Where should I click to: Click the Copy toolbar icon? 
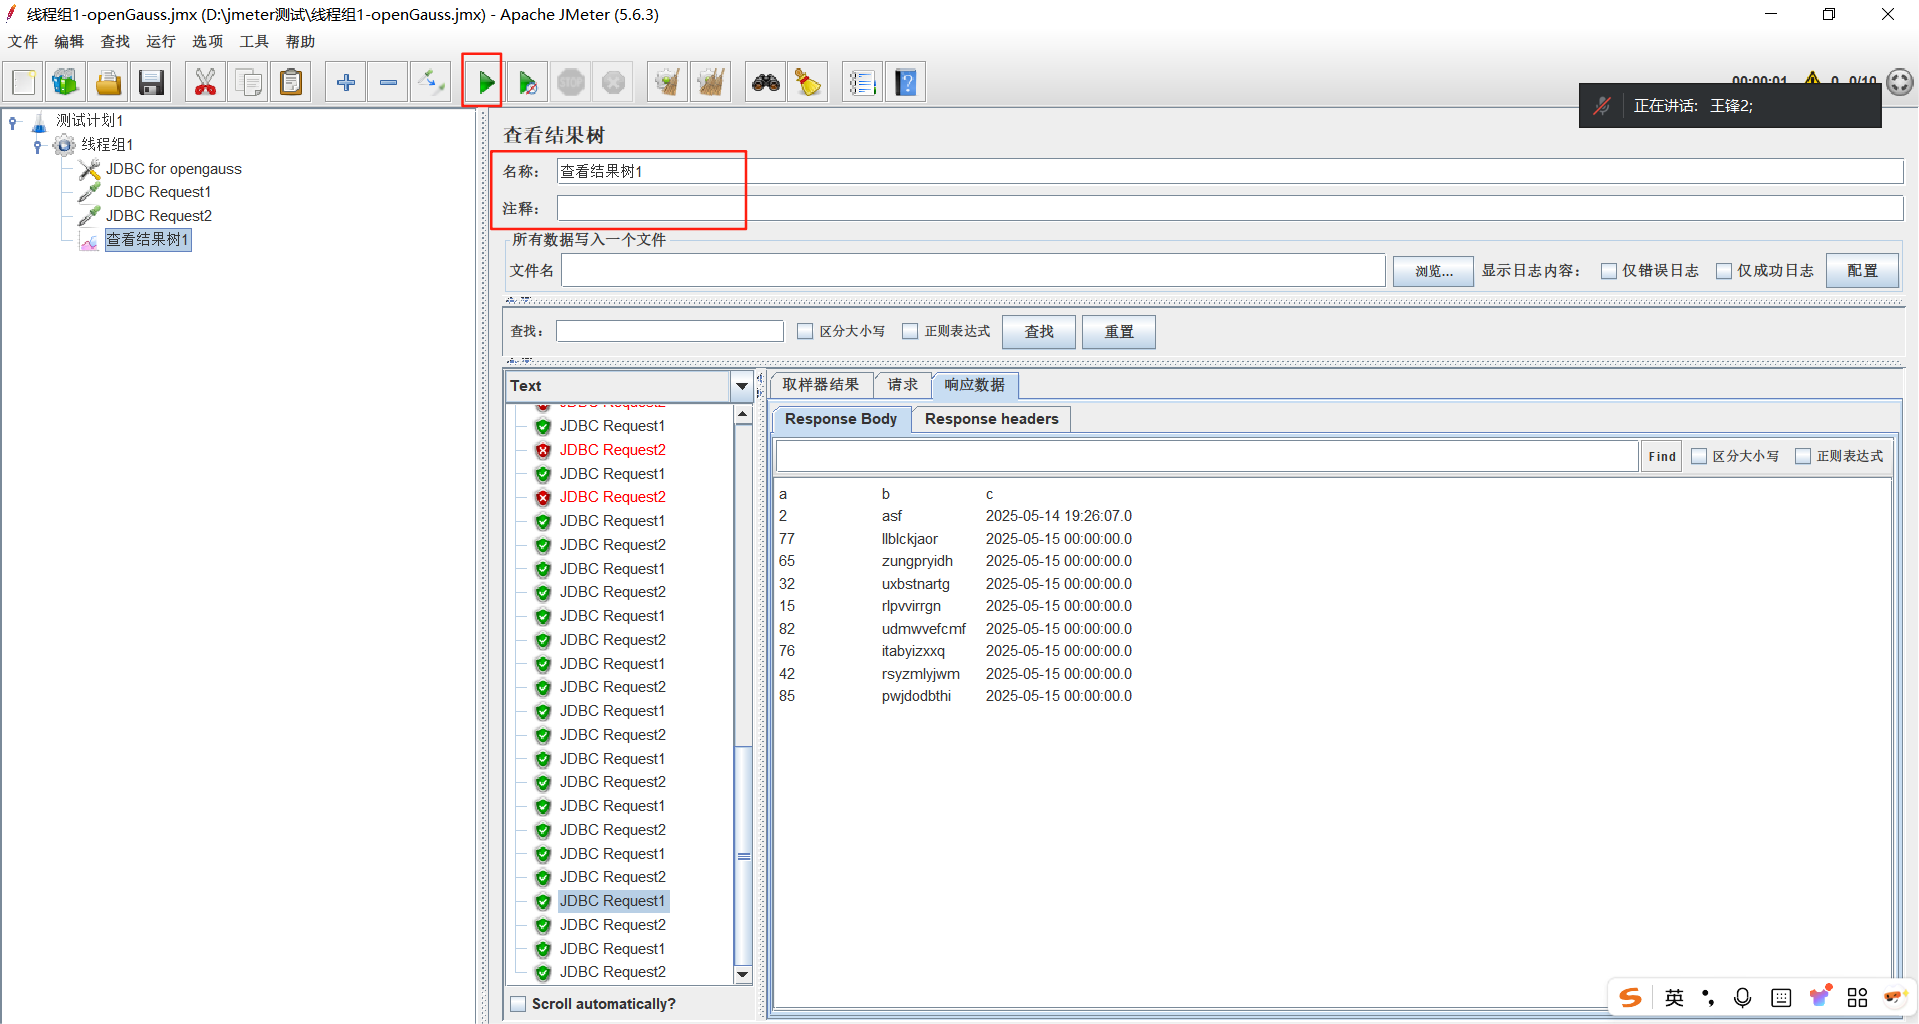coord(248,82)
